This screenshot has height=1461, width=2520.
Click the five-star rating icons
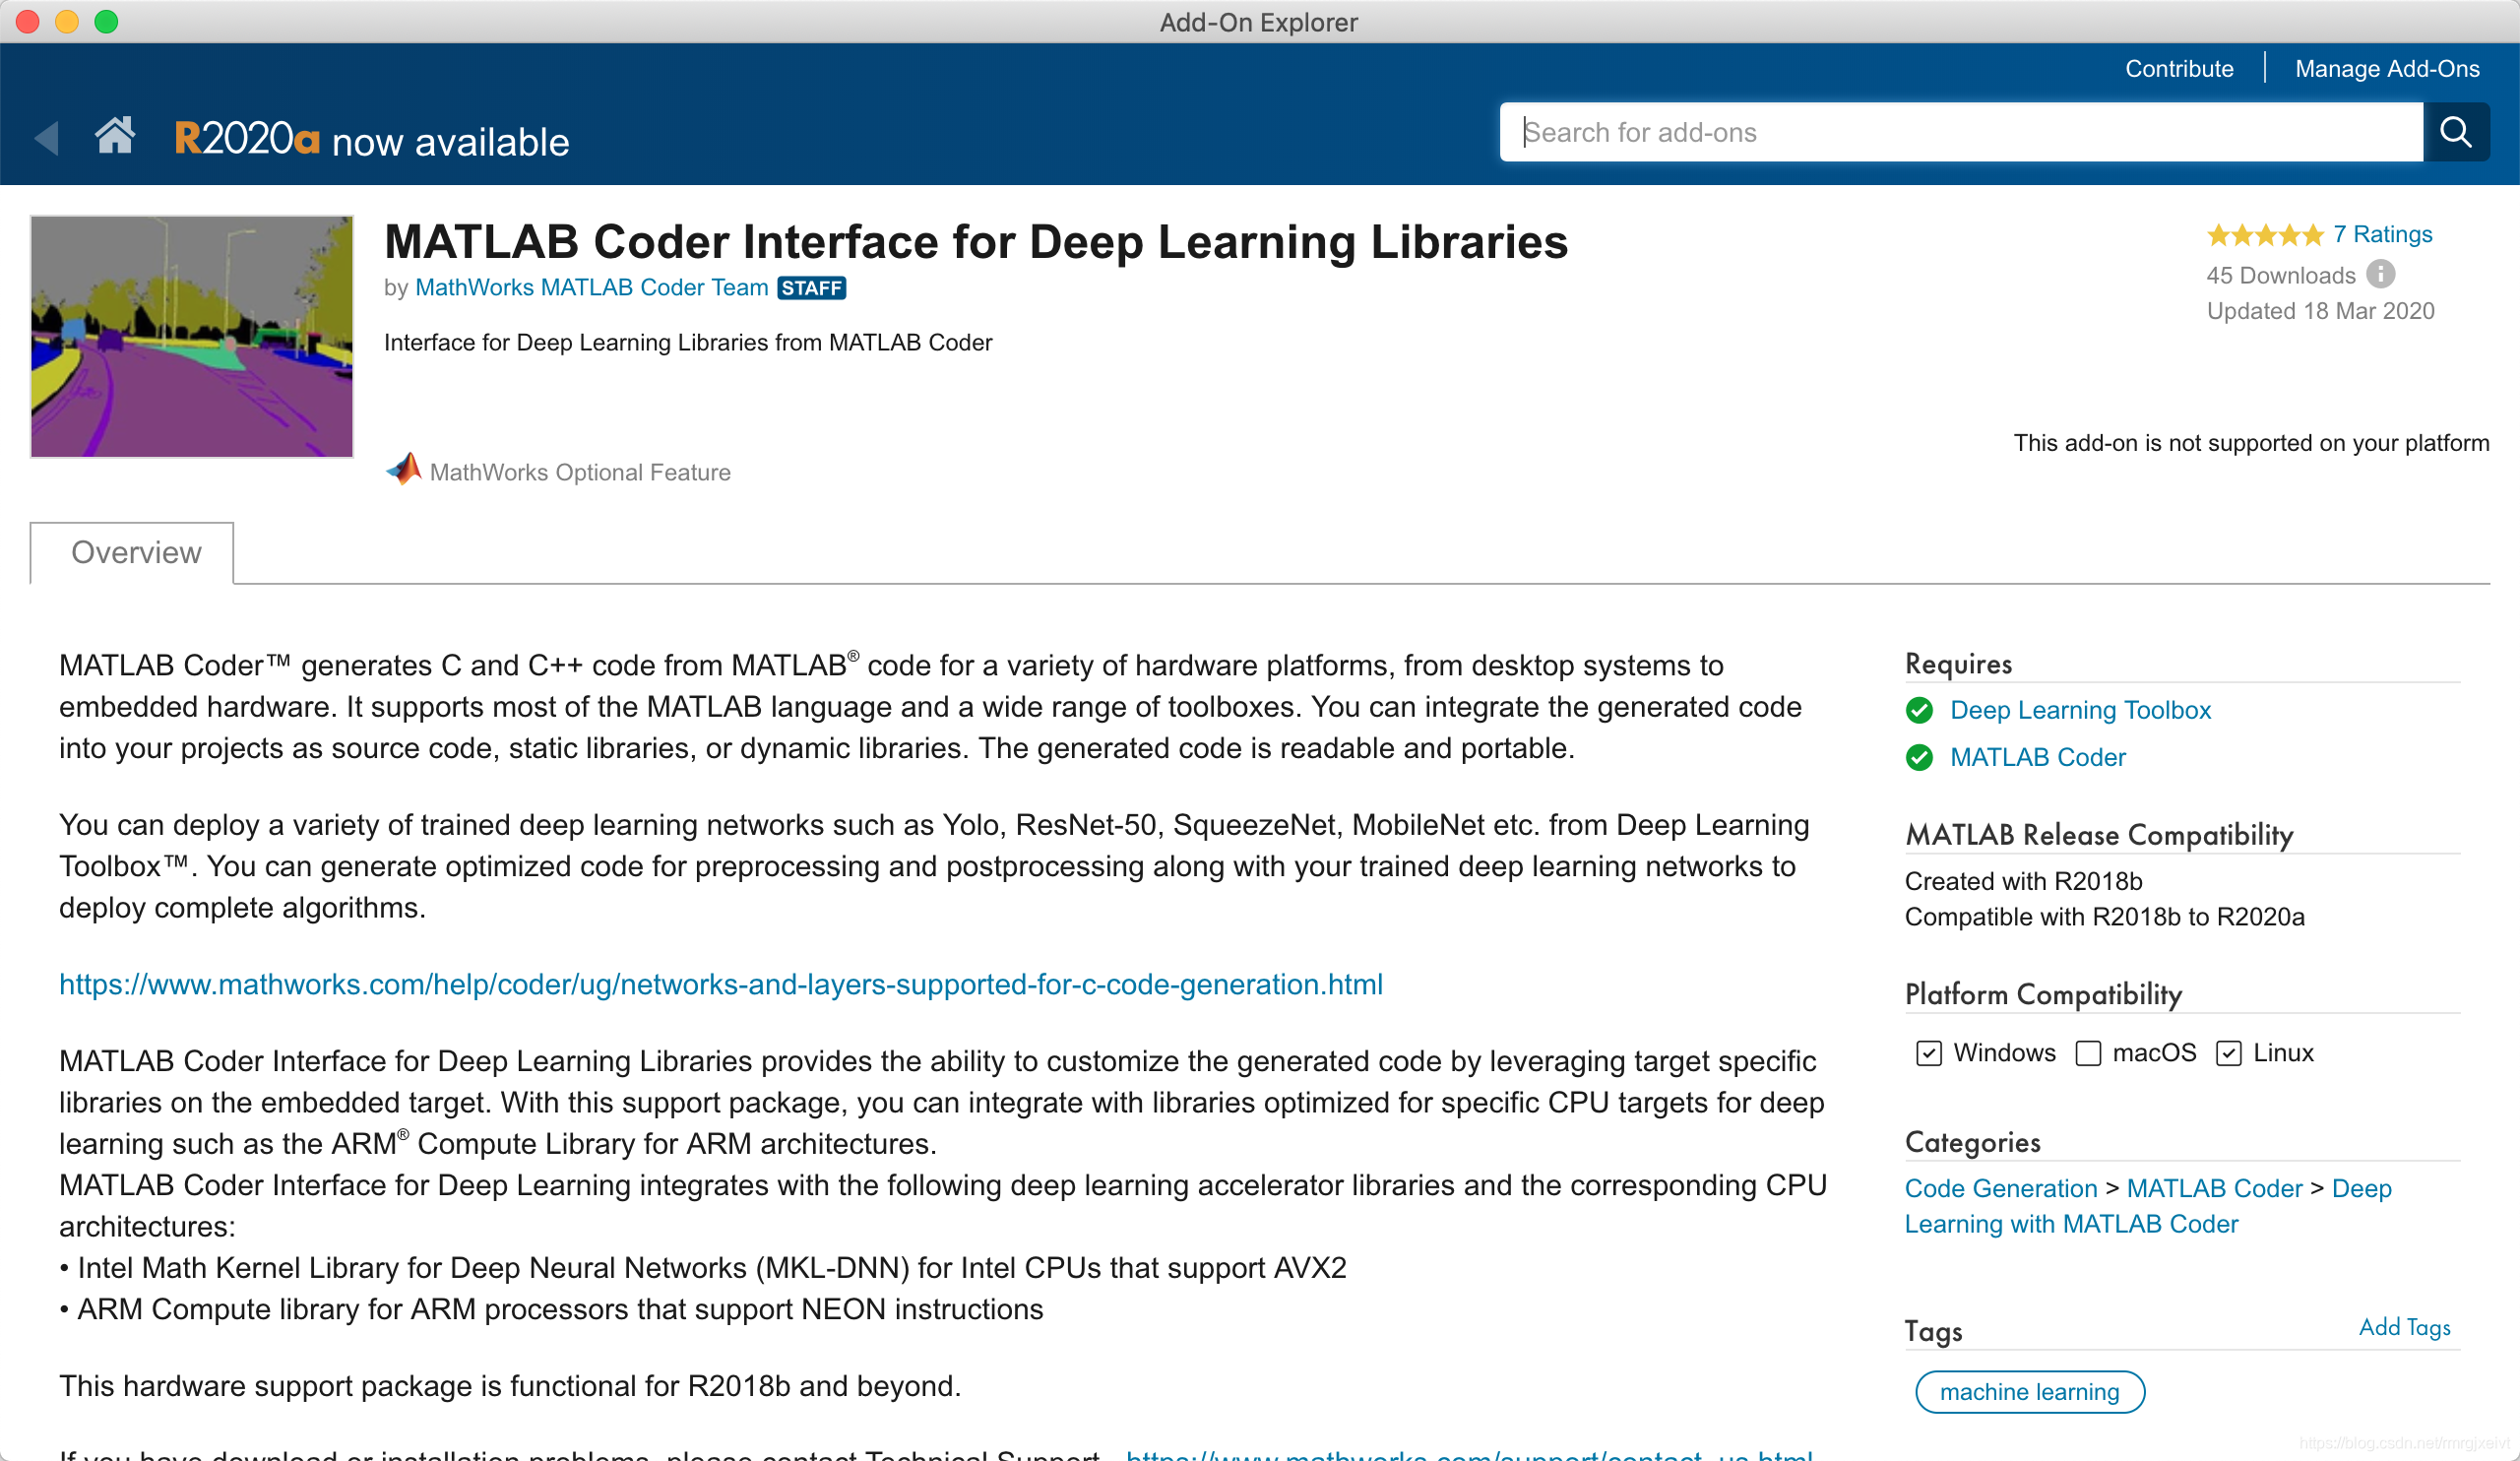pyautogui.click(x=2264, y=235)
